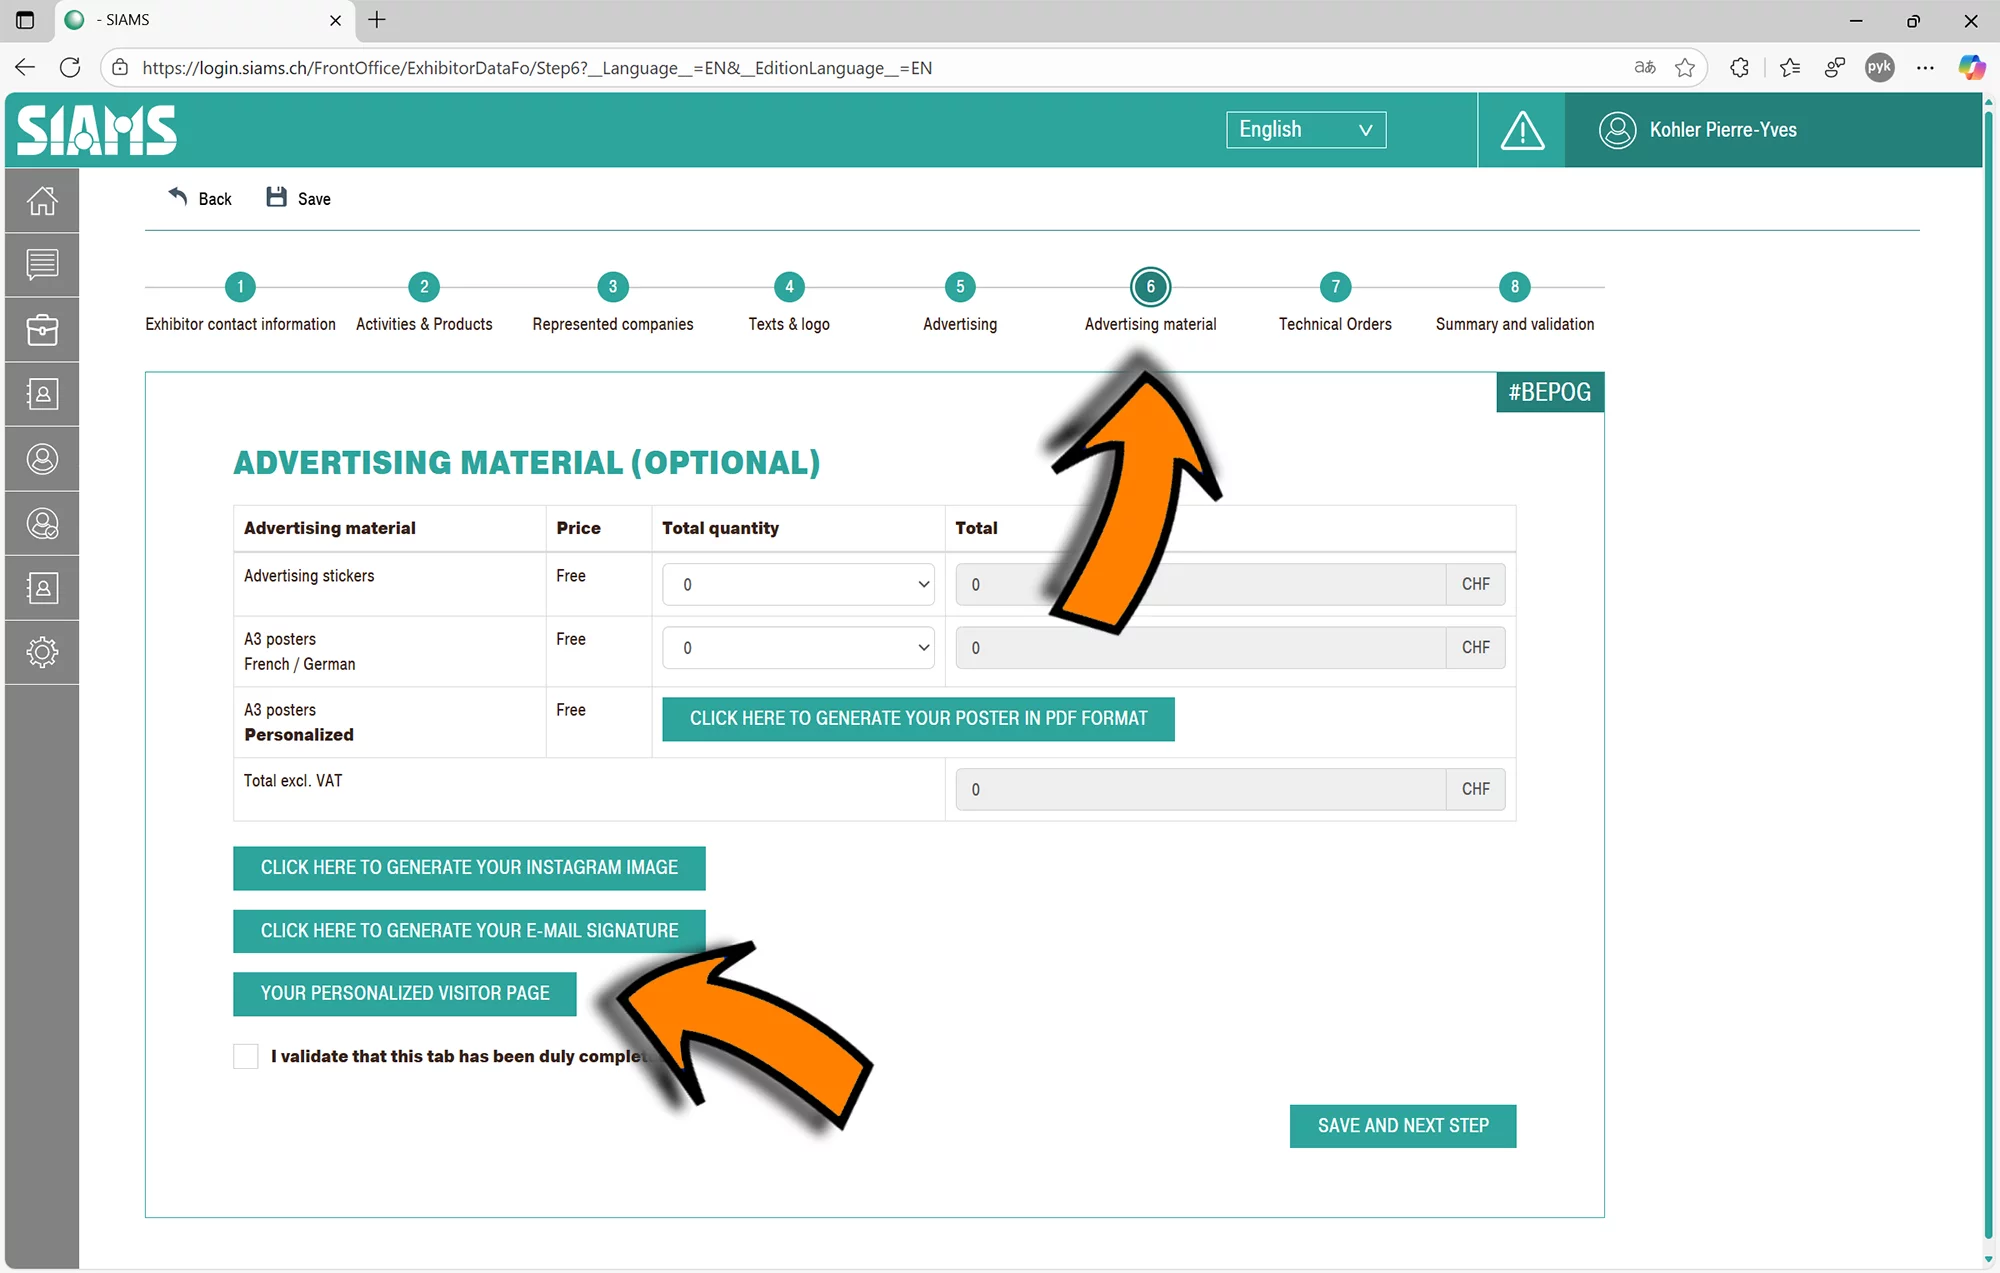Viewport: 2000px width, 1273px height.
Task: Click the Back arrow icon
Action: tap(179, 197)
